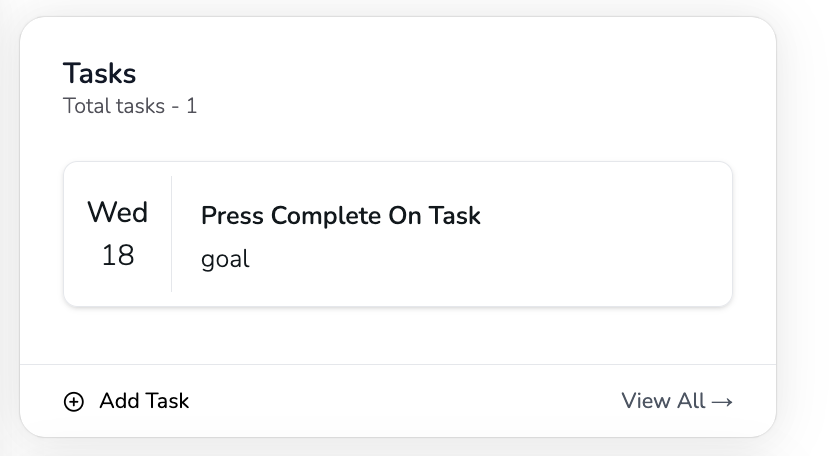
Task: Click the "Add Task" text label
Action: (x=144, y=401)
